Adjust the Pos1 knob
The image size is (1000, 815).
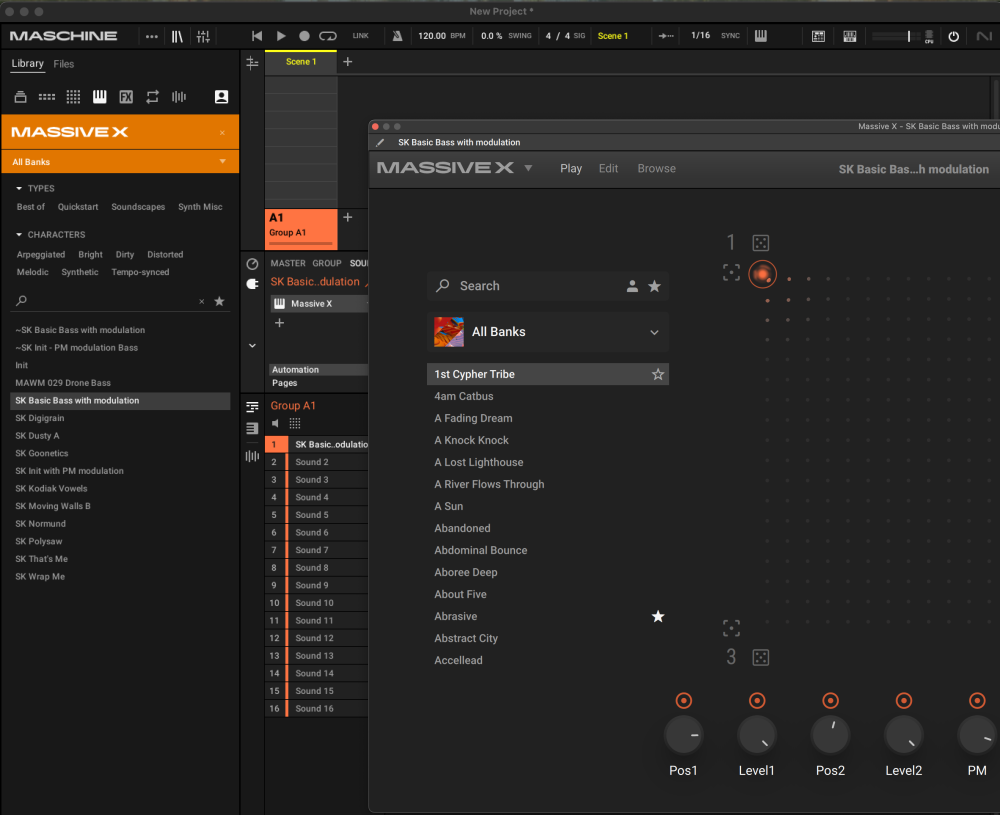(684, 735)
